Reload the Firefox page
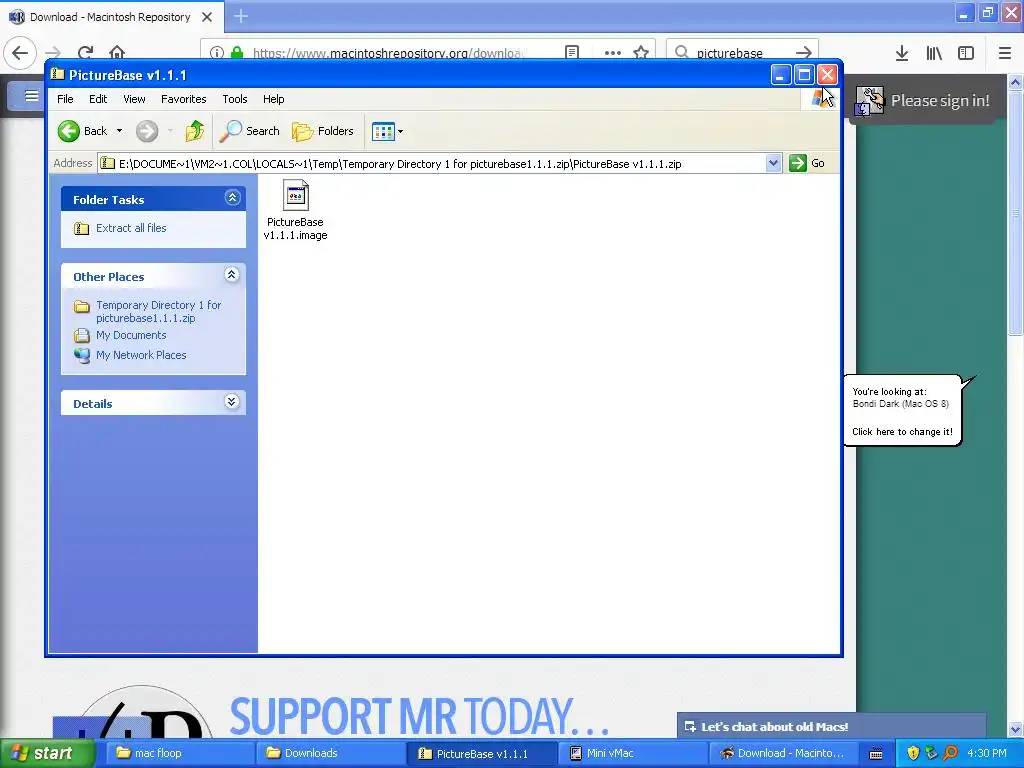The image size is (1024, 768). pyautogui.click(x=85, y=52)
